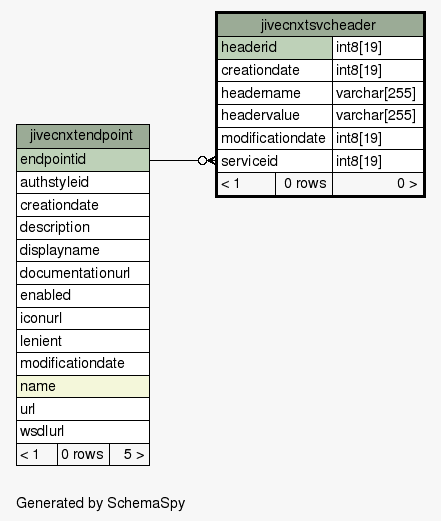Image resolution: width=441 pixels, height=521 pixels.
Task: Select the authstyleid column
Action: click(x=83, y=182)
